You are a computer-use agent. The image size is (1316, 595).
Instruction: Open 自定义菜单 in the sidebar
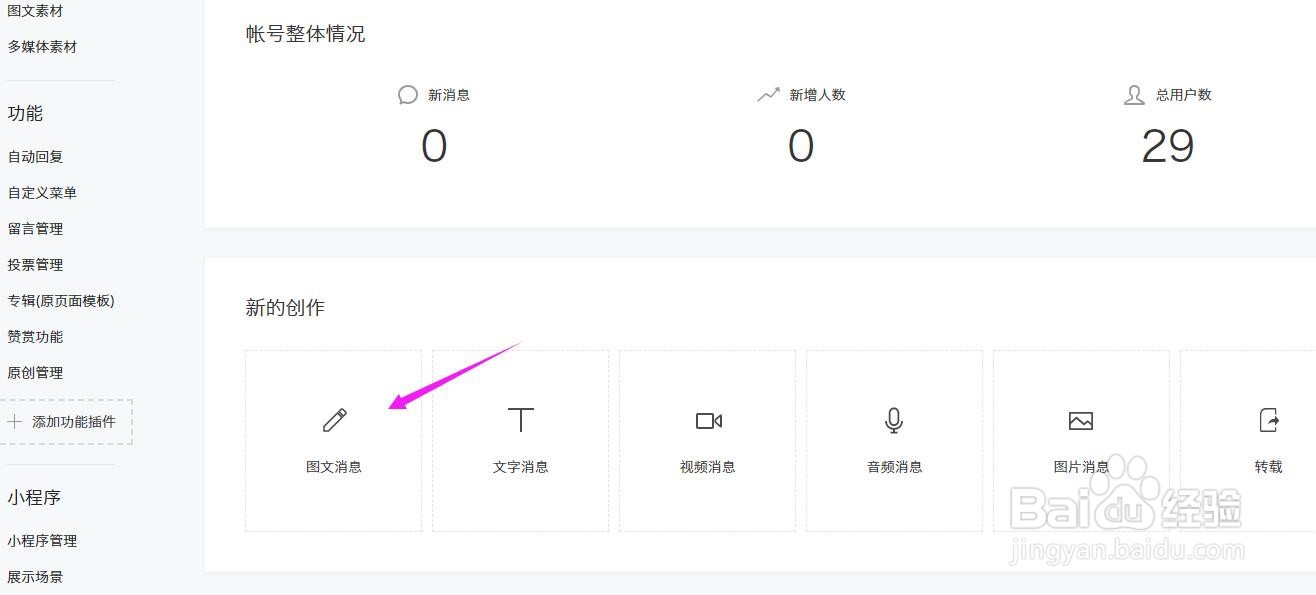[x=42, y=193]
